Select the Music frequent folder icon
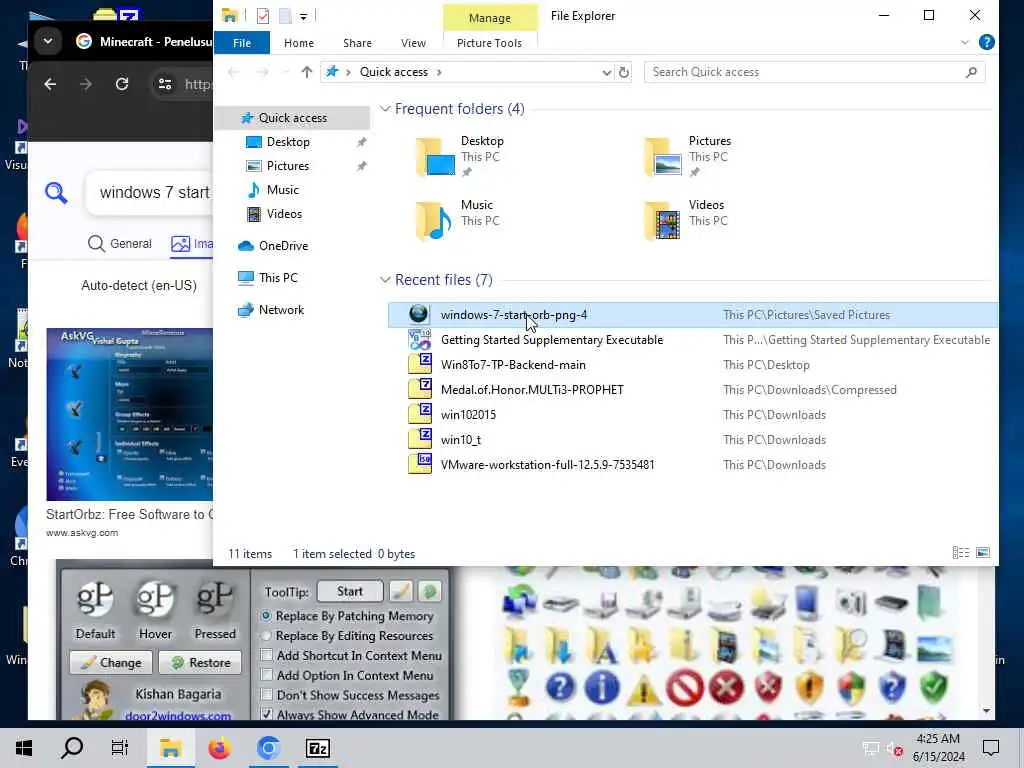 [435, 221]
